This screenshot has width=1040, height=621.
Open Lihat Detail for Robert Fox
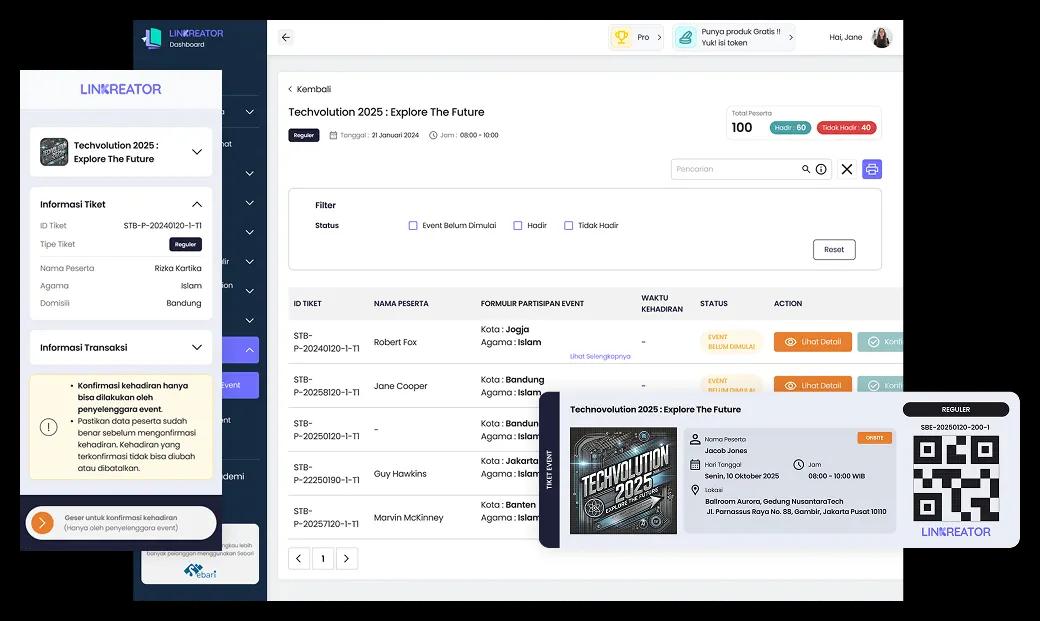812,342
